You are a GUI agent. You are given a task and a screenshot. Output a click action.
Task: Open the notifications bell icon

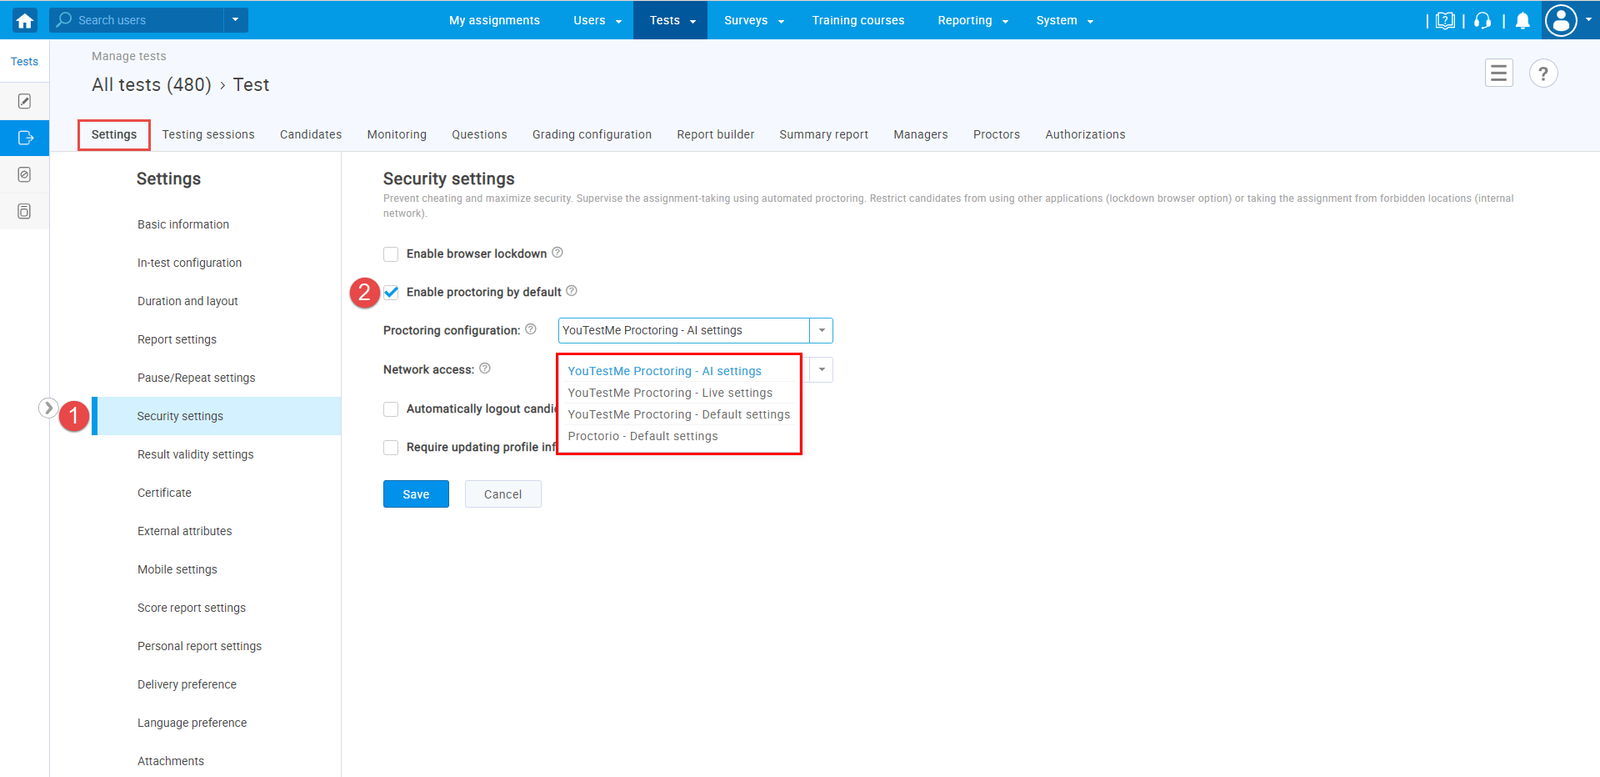(1522, 21)
